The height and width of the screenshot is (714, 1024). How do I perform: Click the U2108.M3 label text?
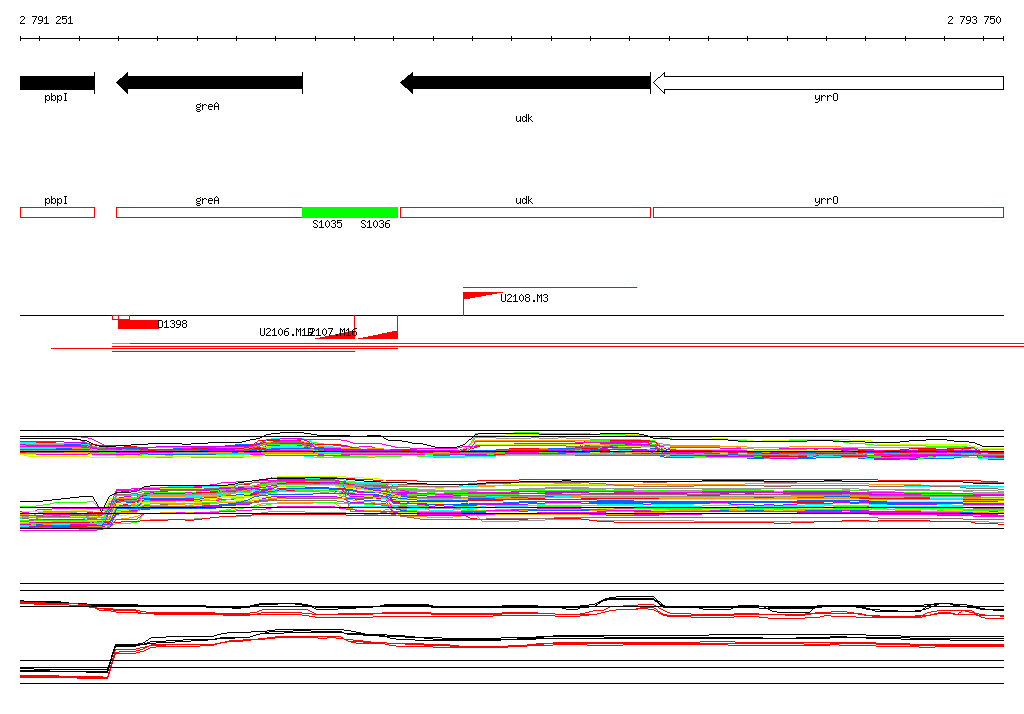(x=524, y=298)
